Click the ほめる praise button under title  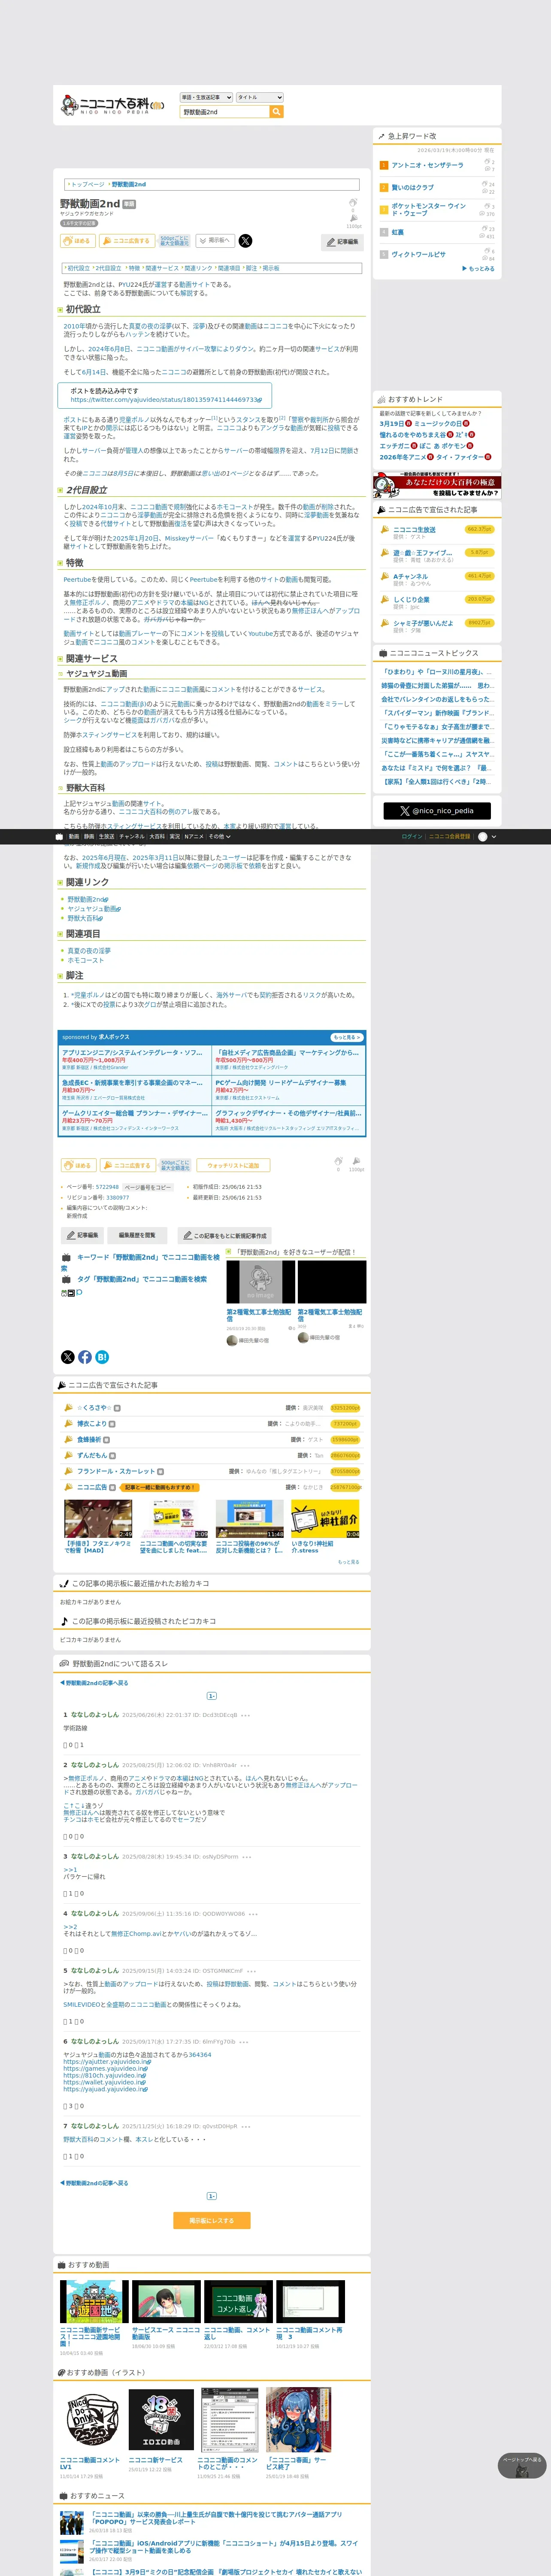(78, 241)
